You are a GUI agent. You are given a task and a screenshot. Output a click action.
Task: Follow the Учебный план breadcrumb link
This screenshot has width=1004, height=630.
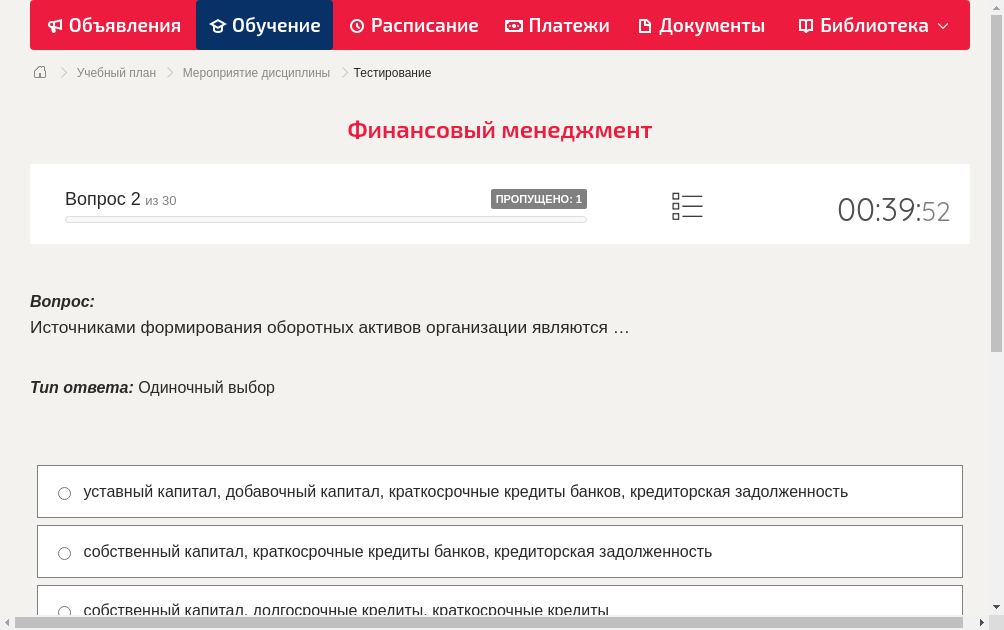click(118, 72)
